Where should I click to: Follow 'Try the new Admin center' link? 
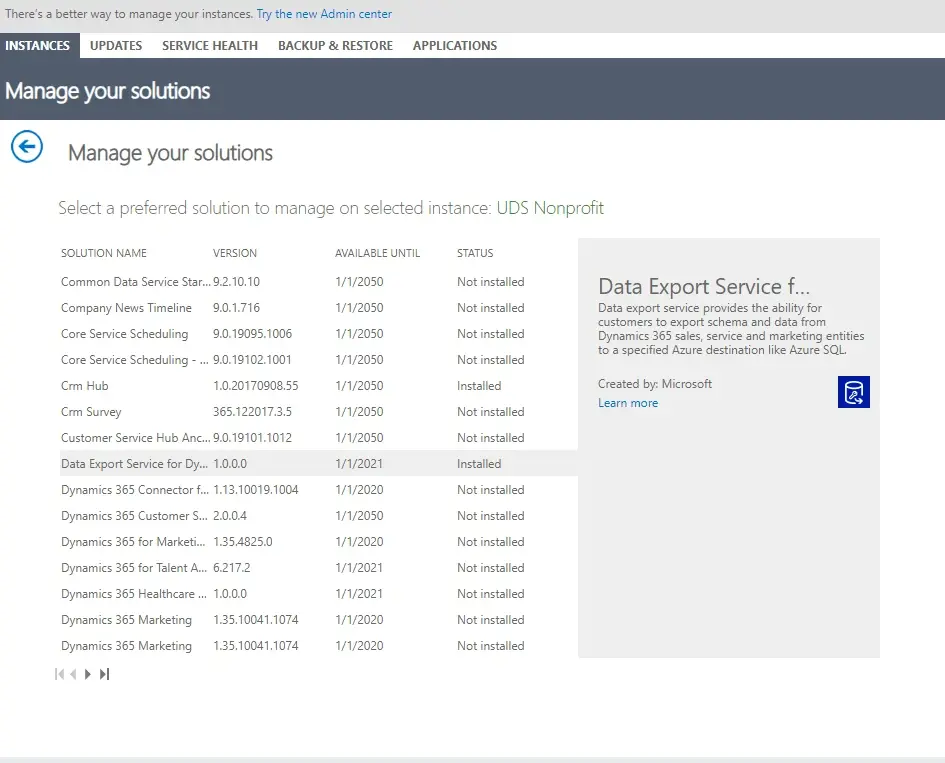[324, 14]
